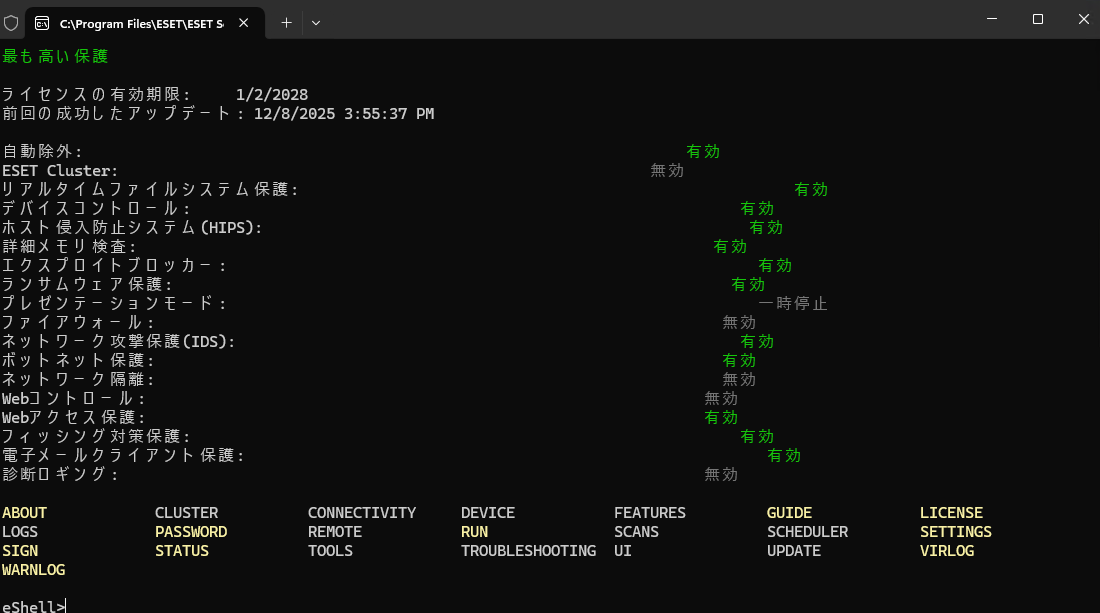Image resolution: width=1100 pixels, height=613 pixels.
Task: Click the CONNECTIVITY command
Action: tap(362, 513)
